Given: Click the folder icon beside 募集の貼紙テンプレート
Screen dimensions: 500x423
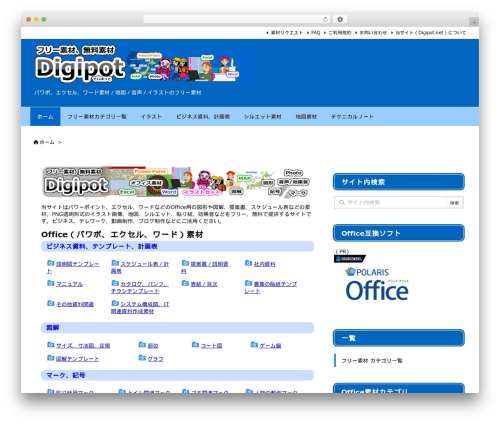Looking at the screenshot, I should pos(248,283).
